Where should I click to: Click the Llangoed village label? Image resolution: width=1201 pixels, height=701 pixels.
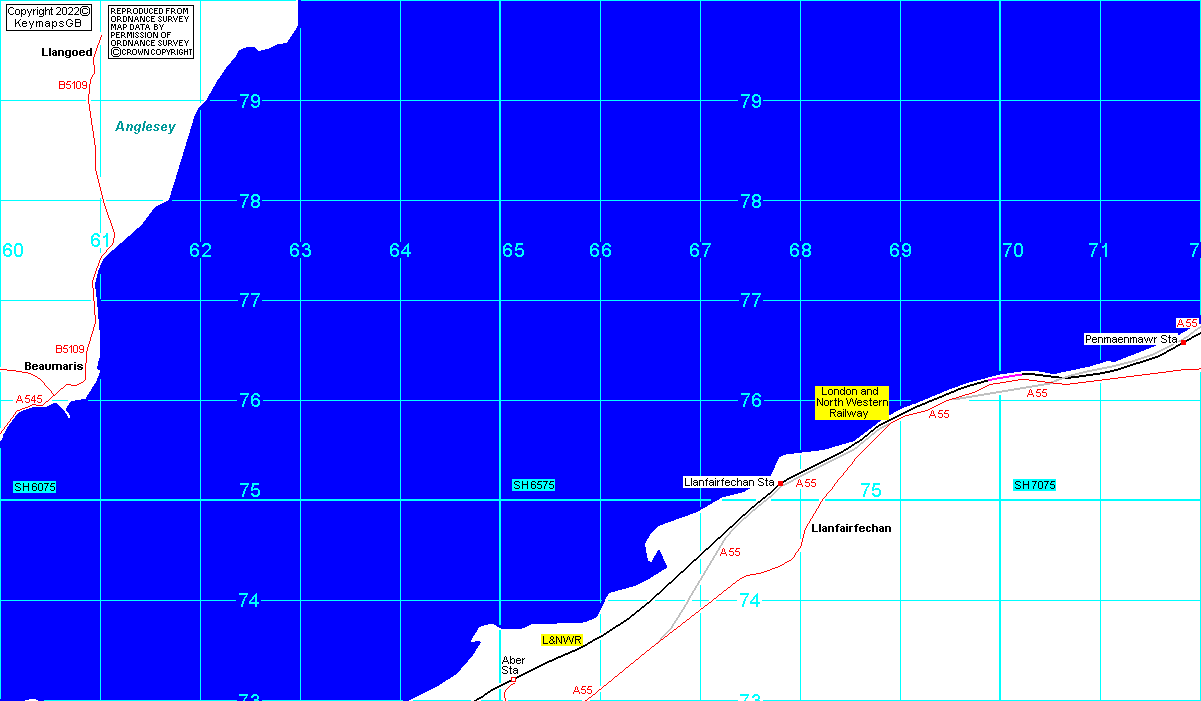[x=66, y=52]
